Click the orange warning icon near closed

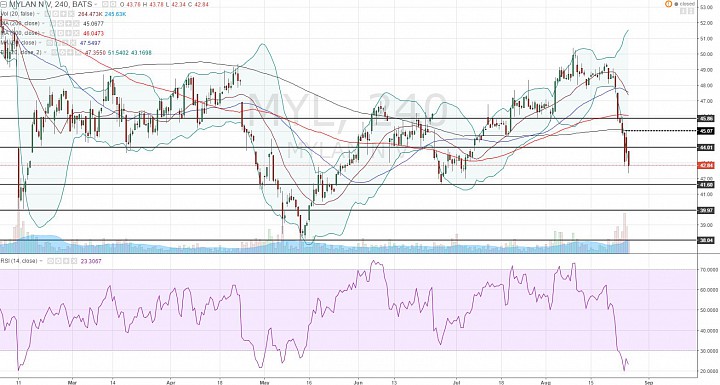point(668,4)
